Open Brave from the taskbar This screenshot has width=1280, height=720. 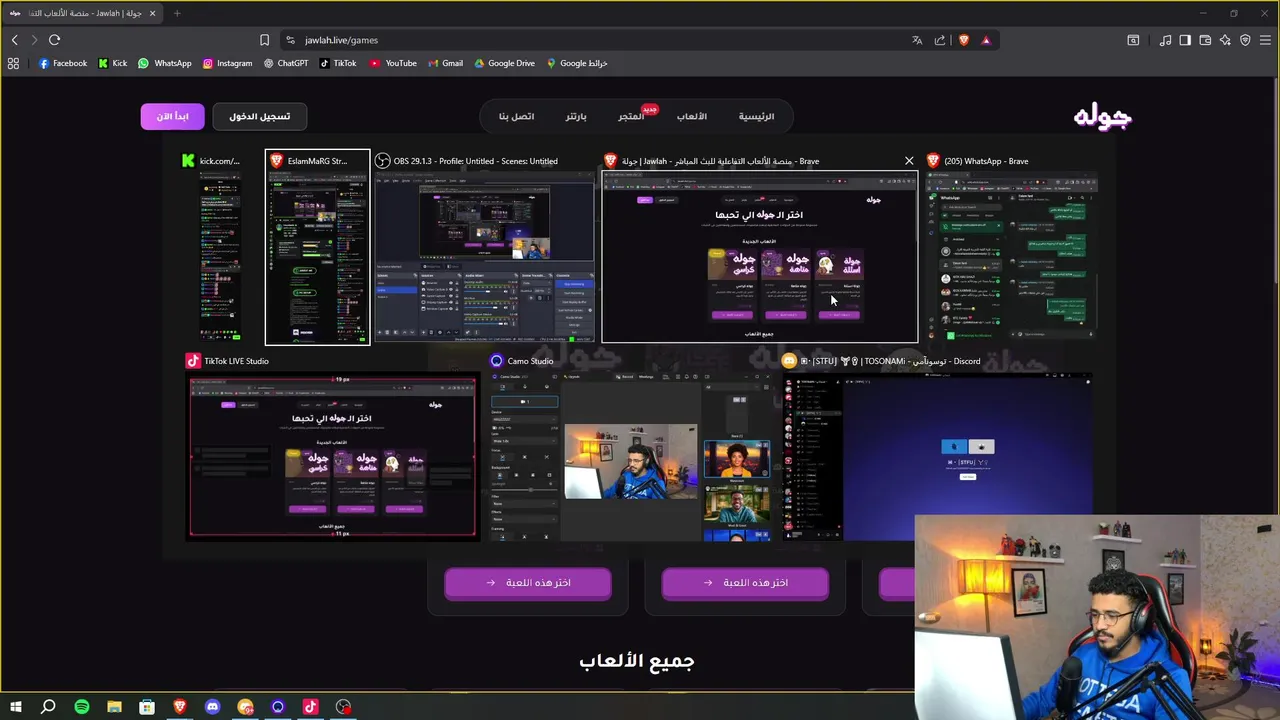[180, 707]
